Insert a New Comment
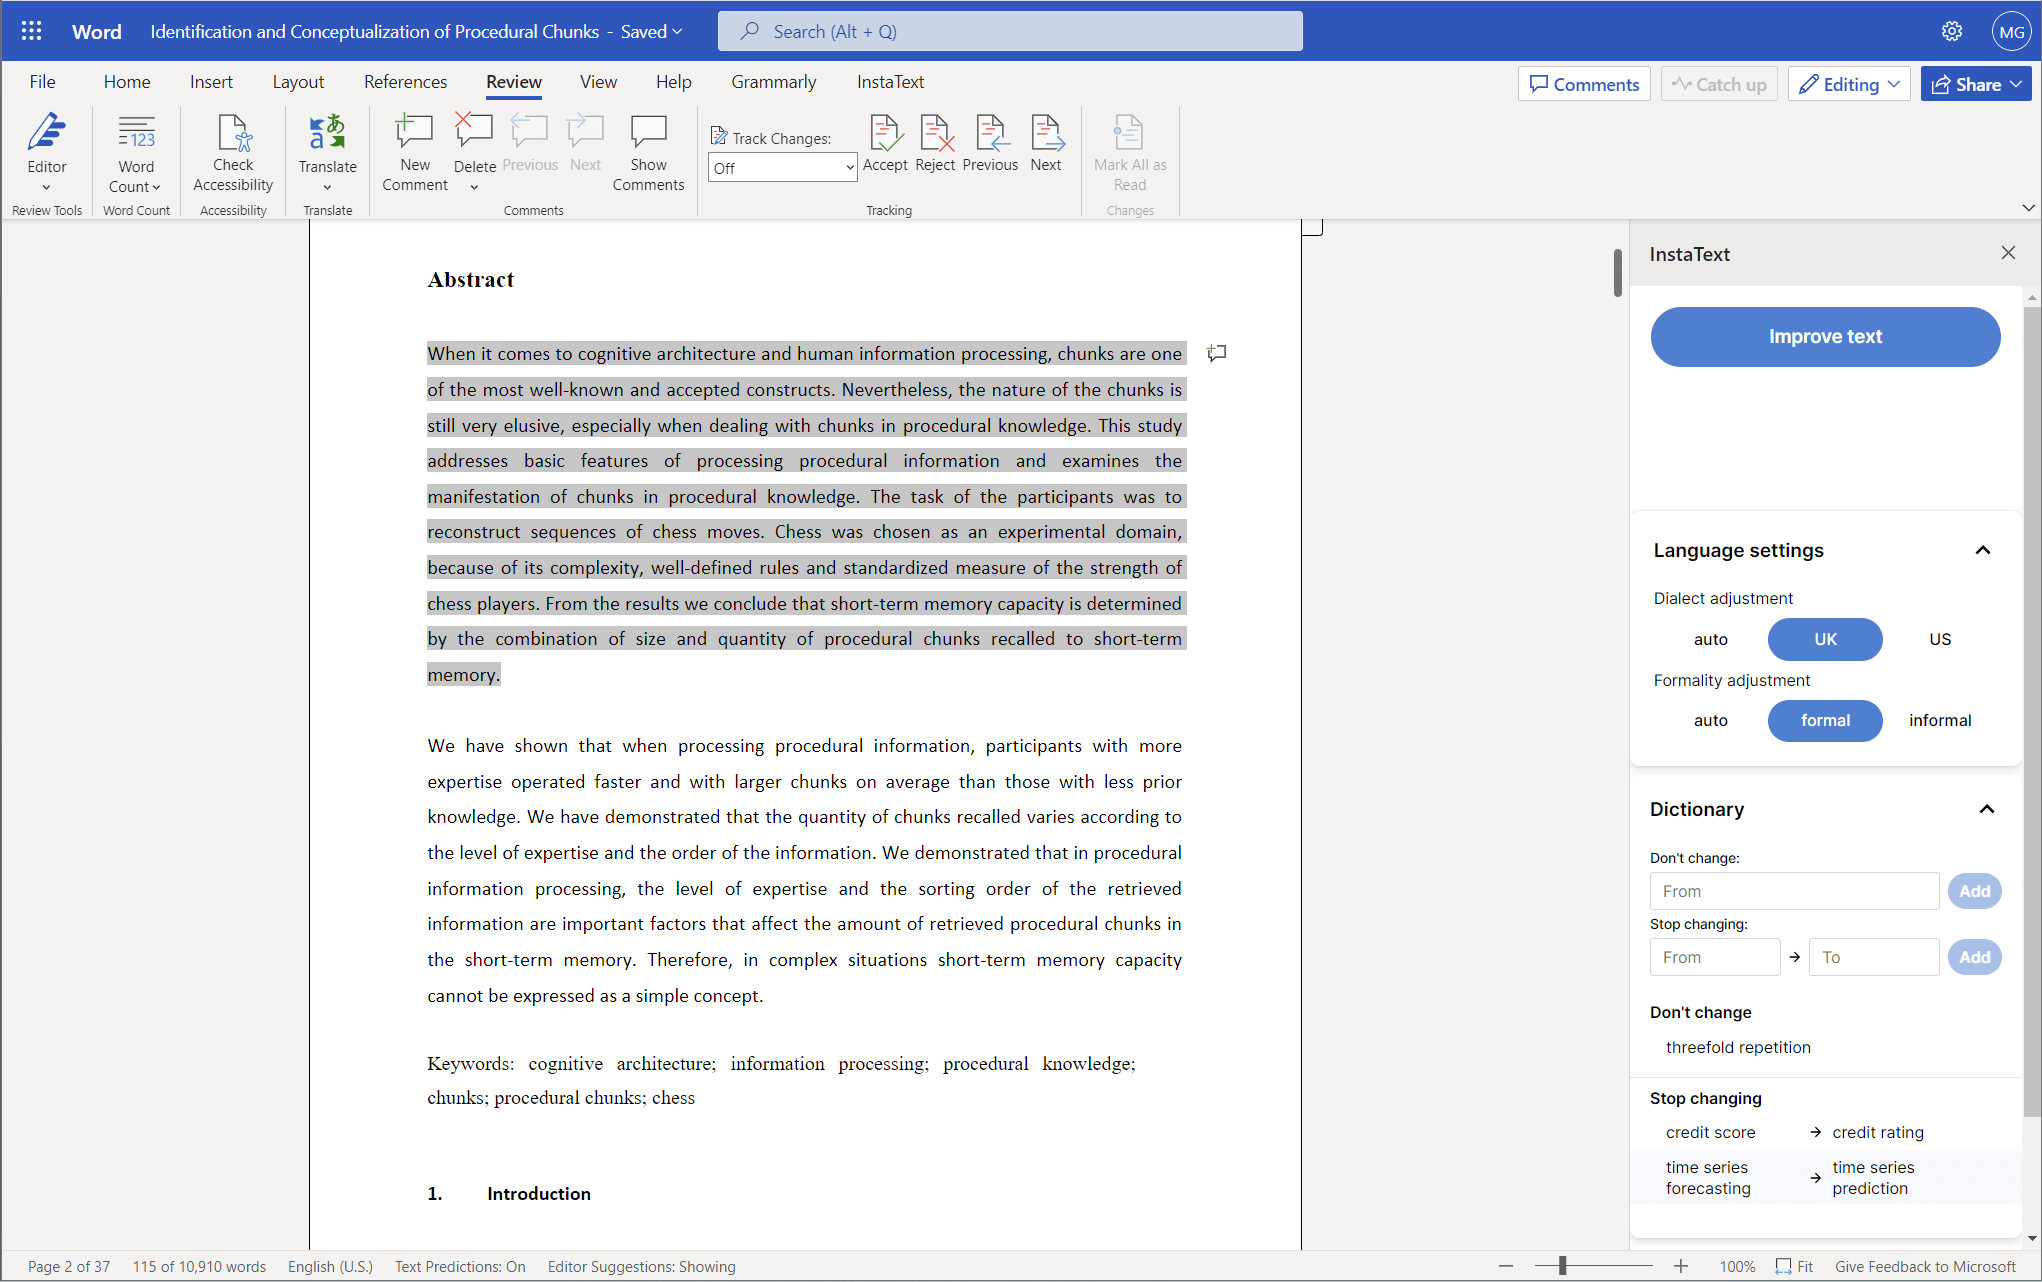The height and width of the screenshot is (1282, 2042). tap(413, 150)
